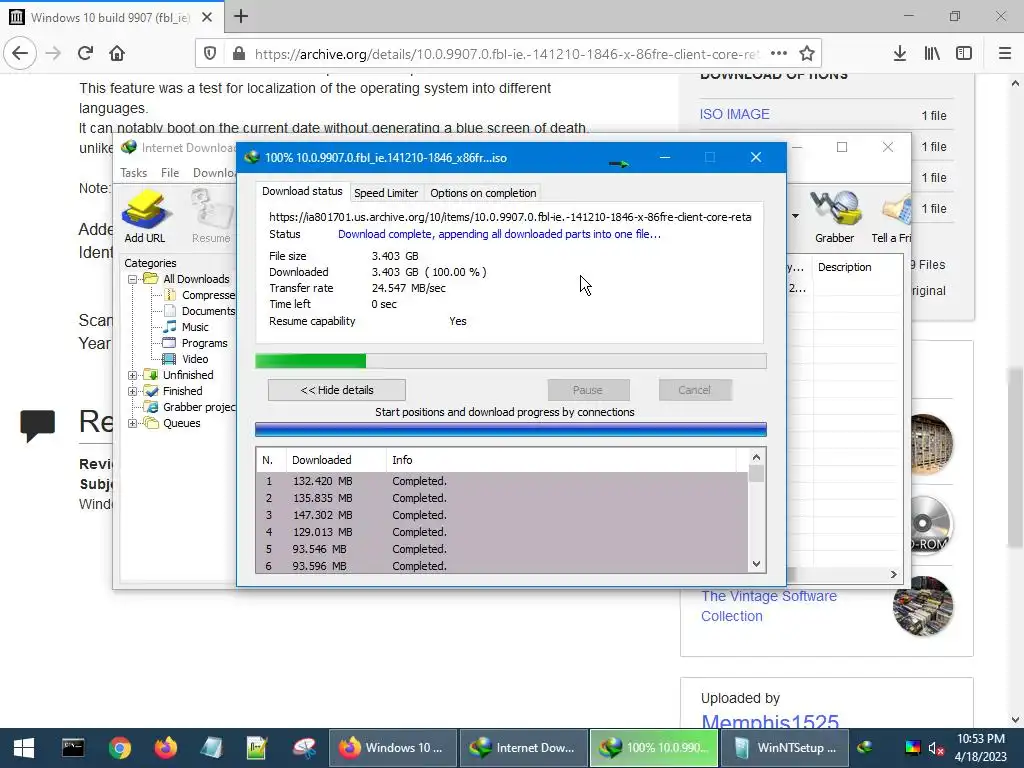
Task: Open the Firefox library icon
Action: pos(932,54)
